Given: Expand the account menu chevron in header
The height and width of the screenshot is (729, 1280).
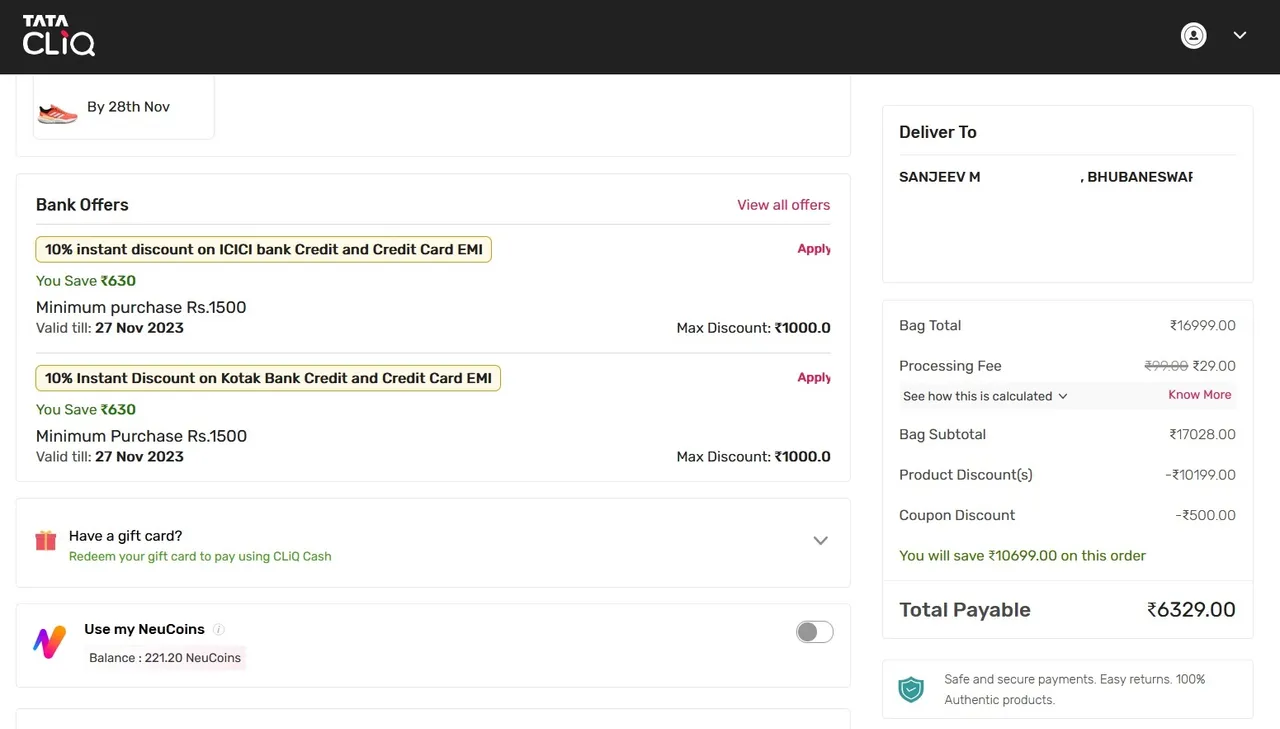Looking at the screenshot, I should [x=1240, y=35].
